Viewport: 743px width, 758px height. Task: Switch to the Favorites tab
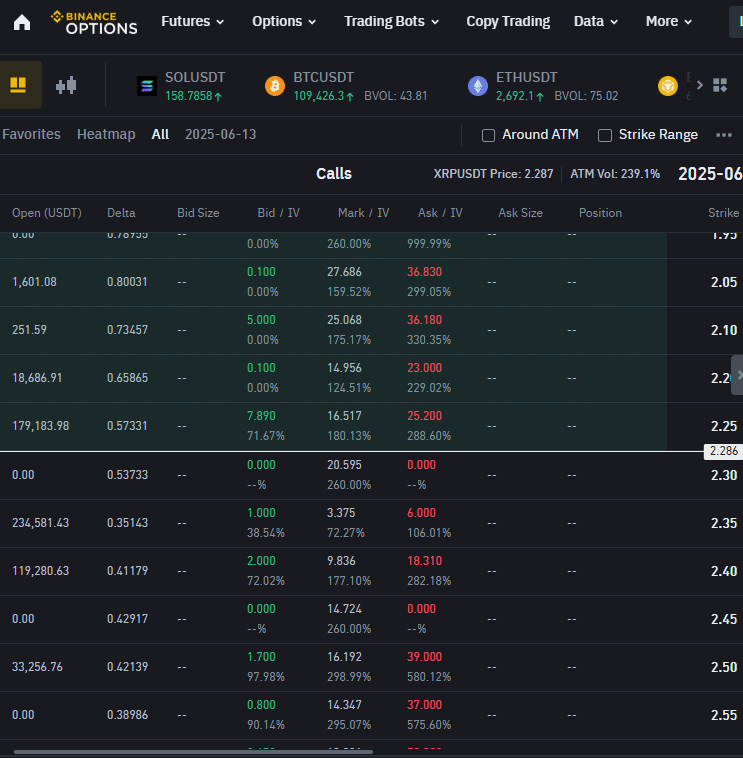tap(31, 134)
